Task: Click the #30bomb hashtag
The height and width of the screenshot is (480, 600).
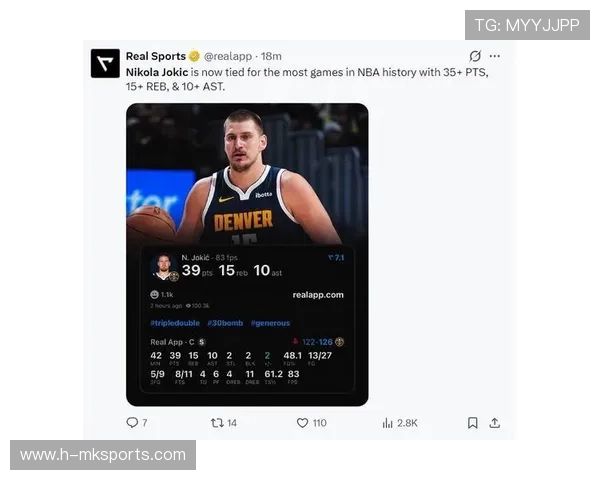Action: (x=225, y=323)
